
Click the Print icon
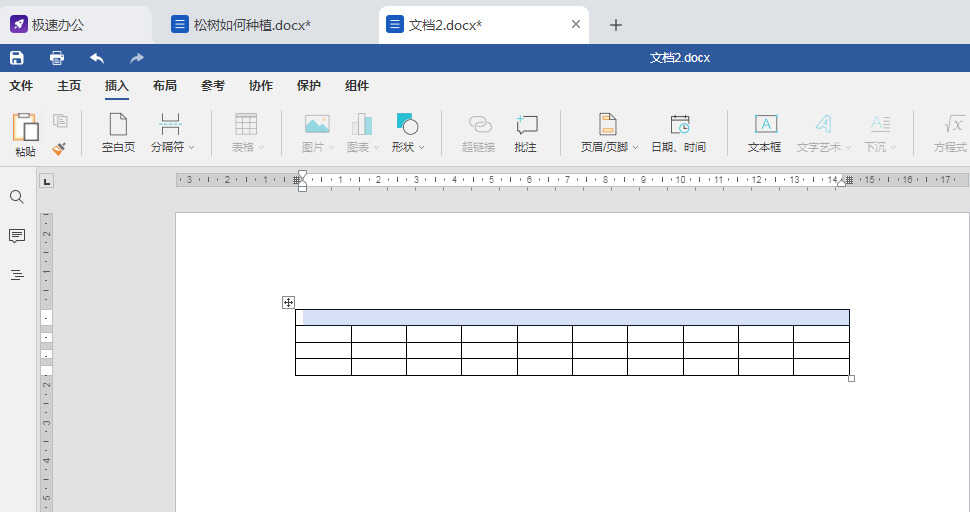[x=57, y=58]
